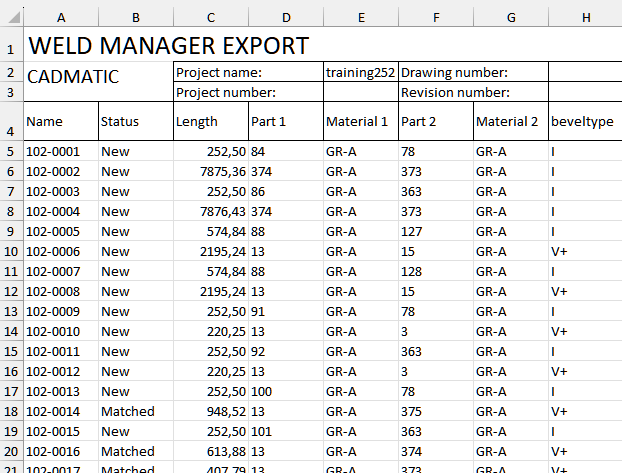The width and height of the screenshot is (622, 473).
Task: Click row 10 header number
Action: [10, 251]
